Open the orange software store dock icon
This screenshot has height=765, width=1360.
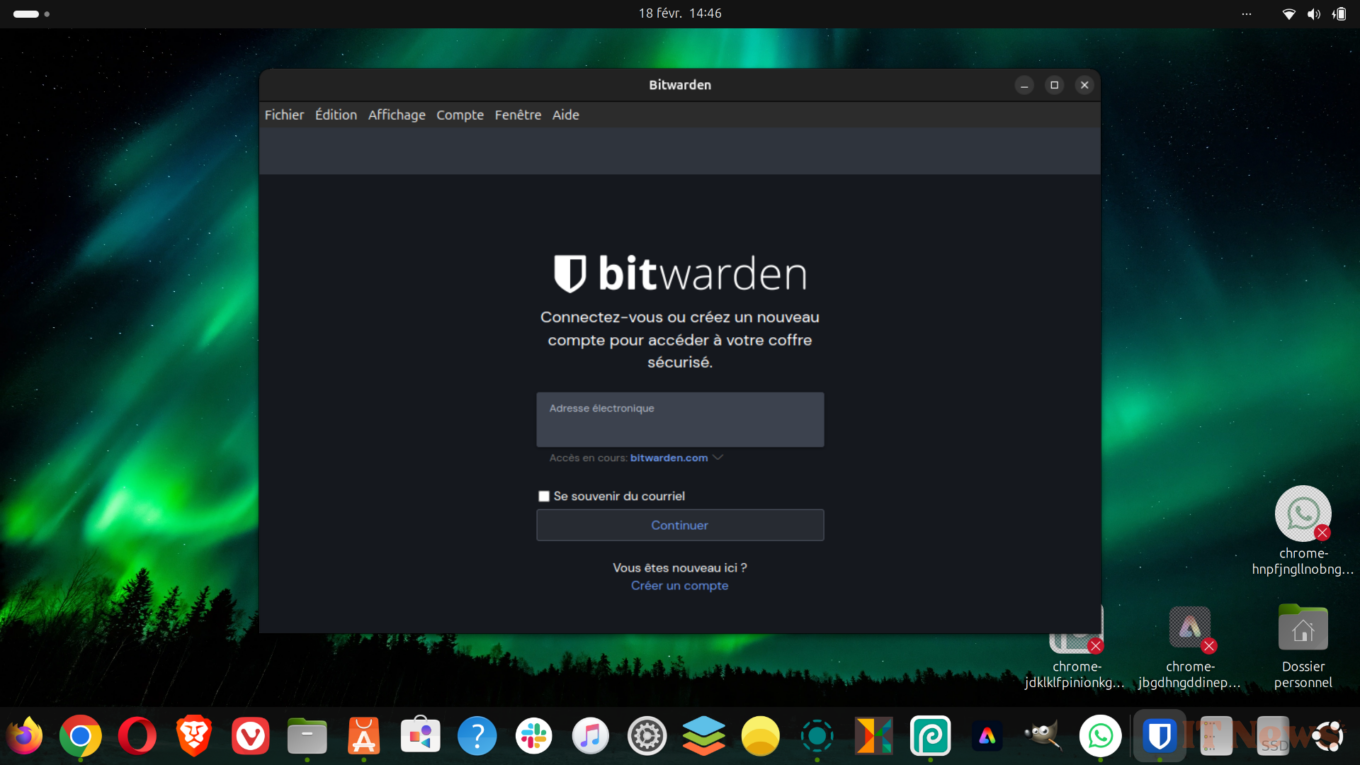[x=364, y=737]
